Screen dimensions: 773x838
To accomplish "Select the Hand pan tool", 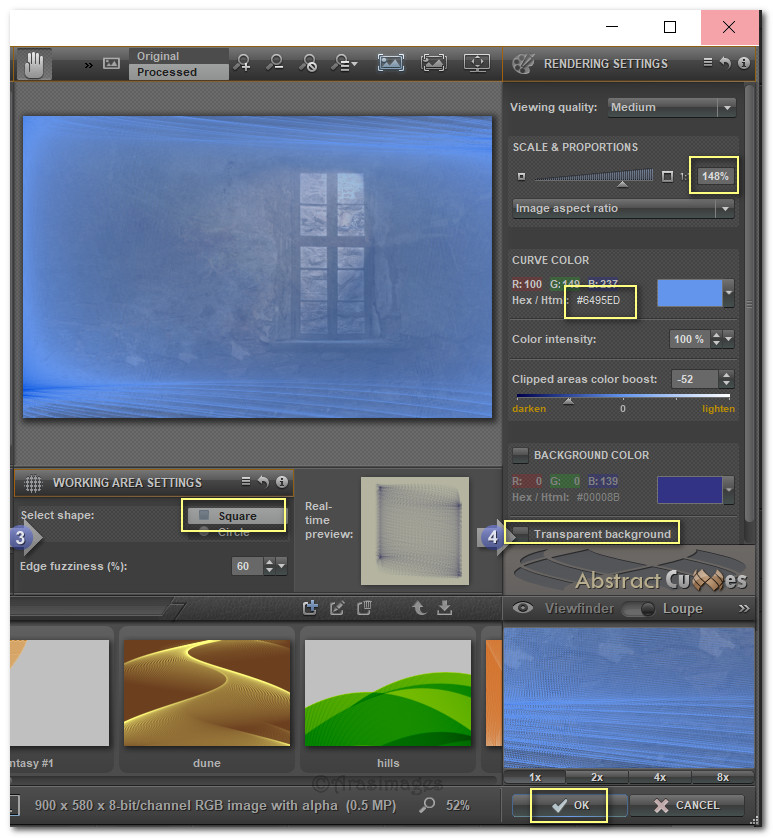I will coord(34,65).
